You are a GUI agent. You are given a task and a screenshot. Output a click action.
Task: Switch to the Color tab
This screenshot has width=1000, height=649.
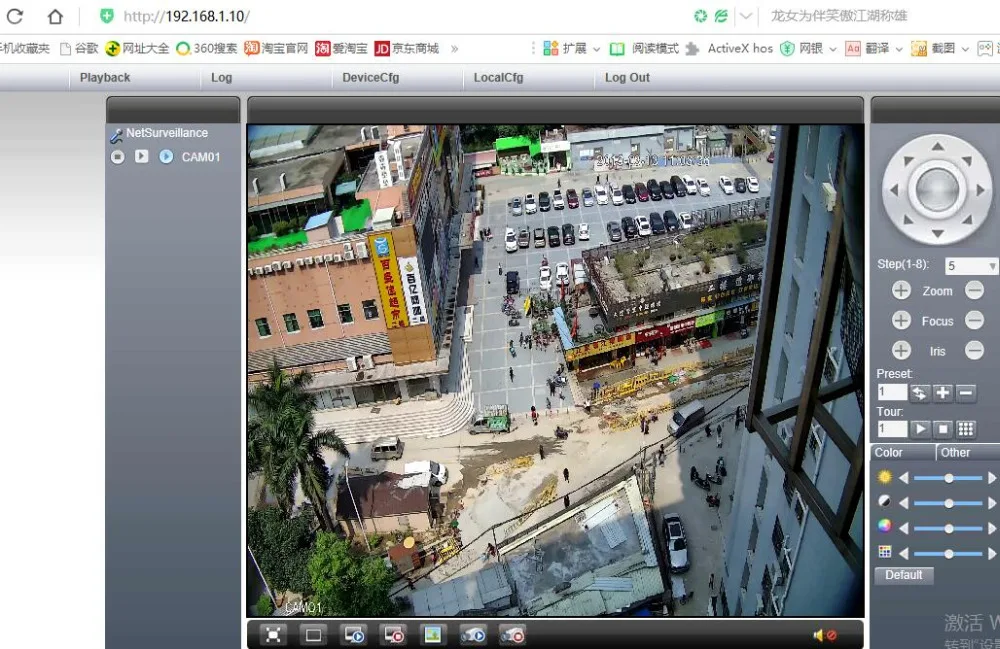pyautogui.click(x=902, y=453)
